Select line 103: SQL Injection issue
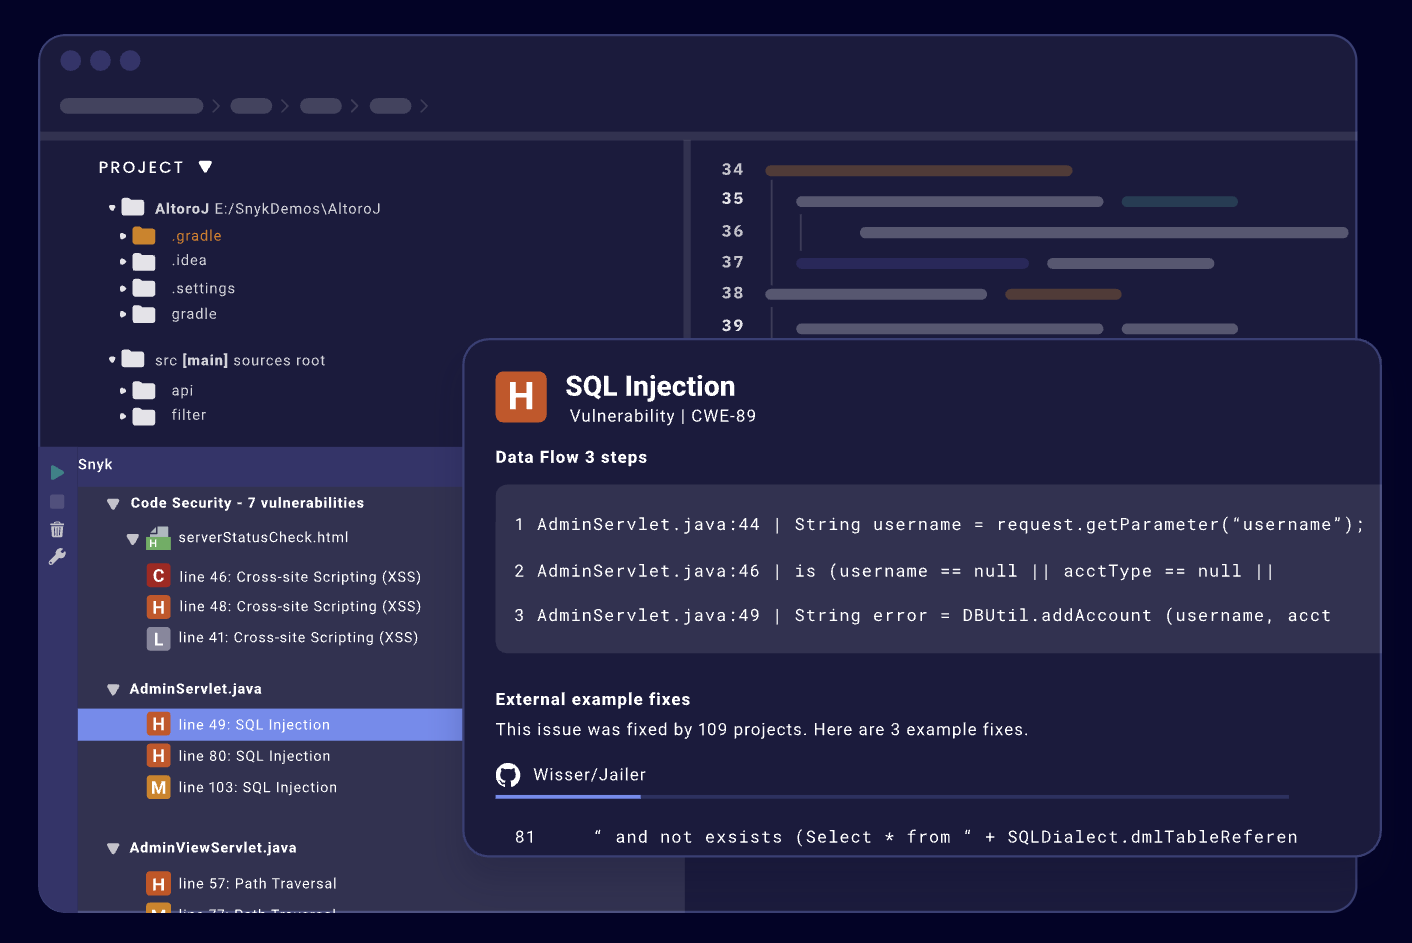The width and height of the screenshot is (1412, 943). [258, 788]
